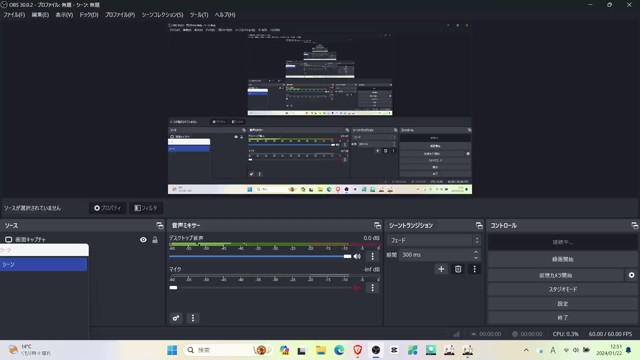The height and width of the screenshot is (360, 640).
Task: Open the File menu
Action: click(x=14, y=15)
